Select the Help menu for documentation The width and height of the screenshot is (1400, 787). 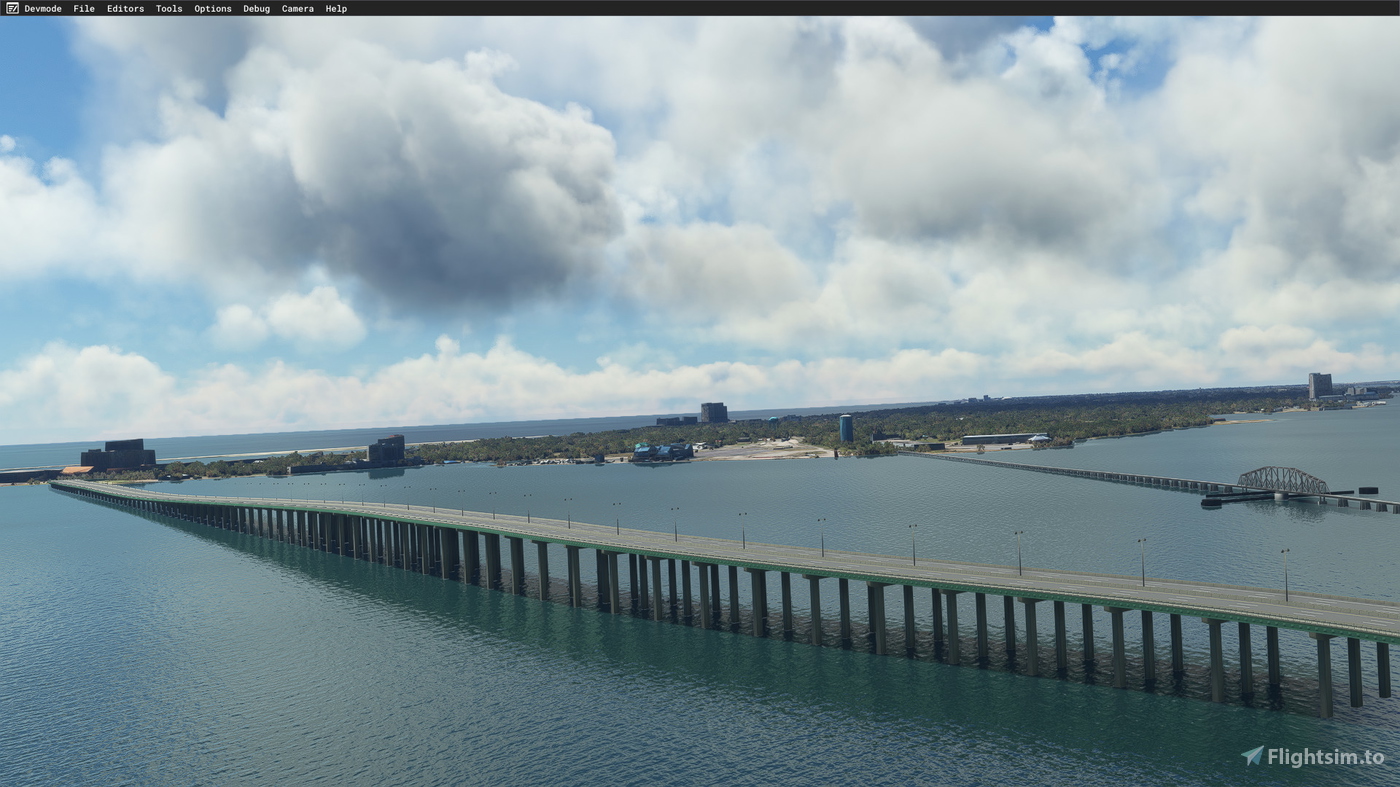click(x=336, y=8)
